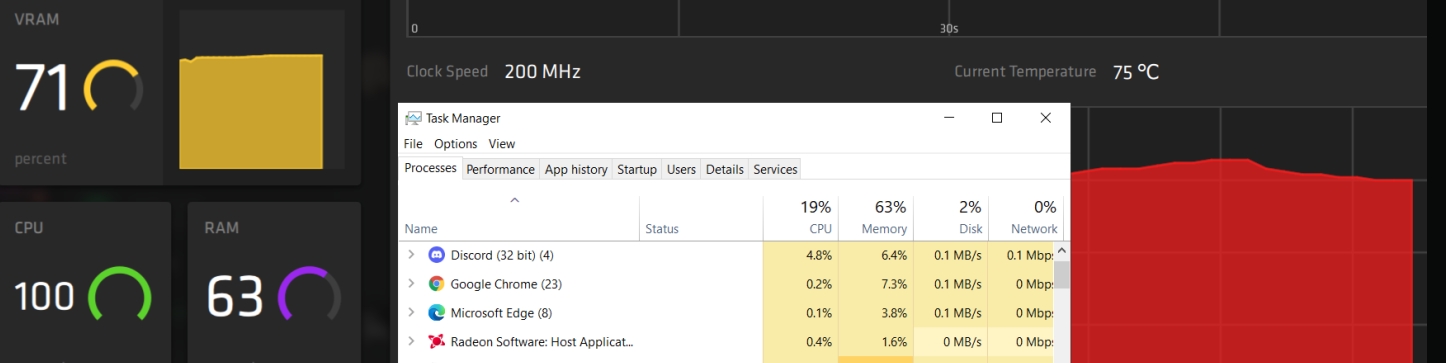This screenshot has height=363, width=1446.
Task: Click Google Chrome's 7.3% memory value
Action: (x=893, y=284)
